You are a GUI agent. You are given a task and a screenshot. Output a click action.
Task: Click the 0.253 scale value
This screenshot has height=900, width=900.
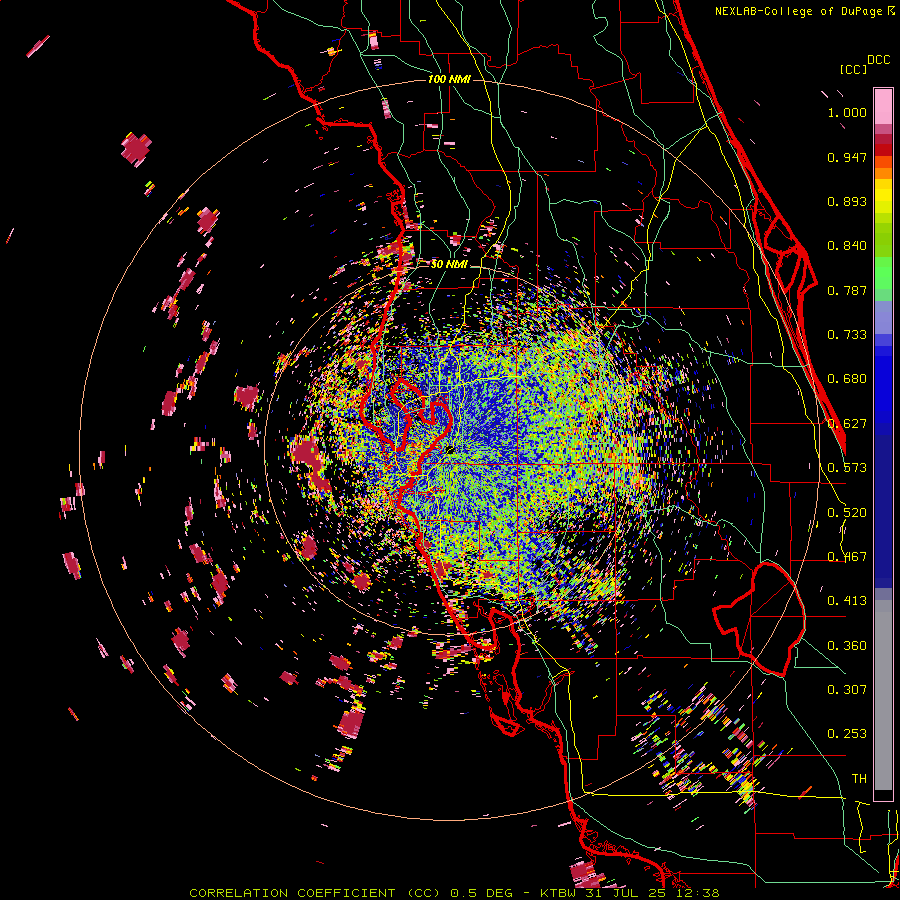pos(847,734)
